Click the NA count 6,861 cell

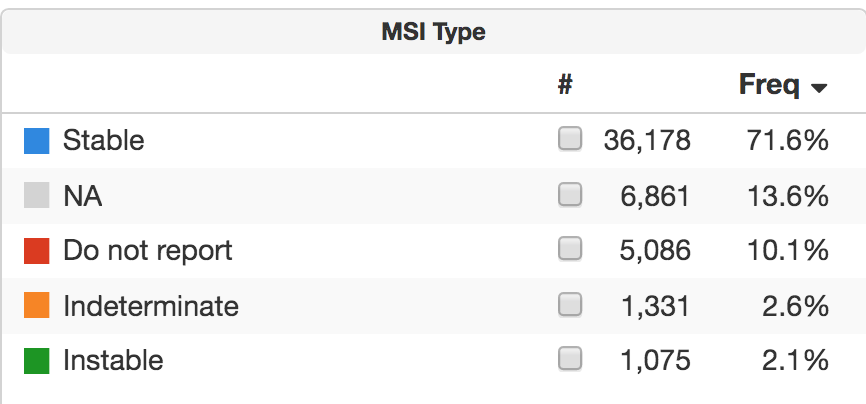point(656,196)
